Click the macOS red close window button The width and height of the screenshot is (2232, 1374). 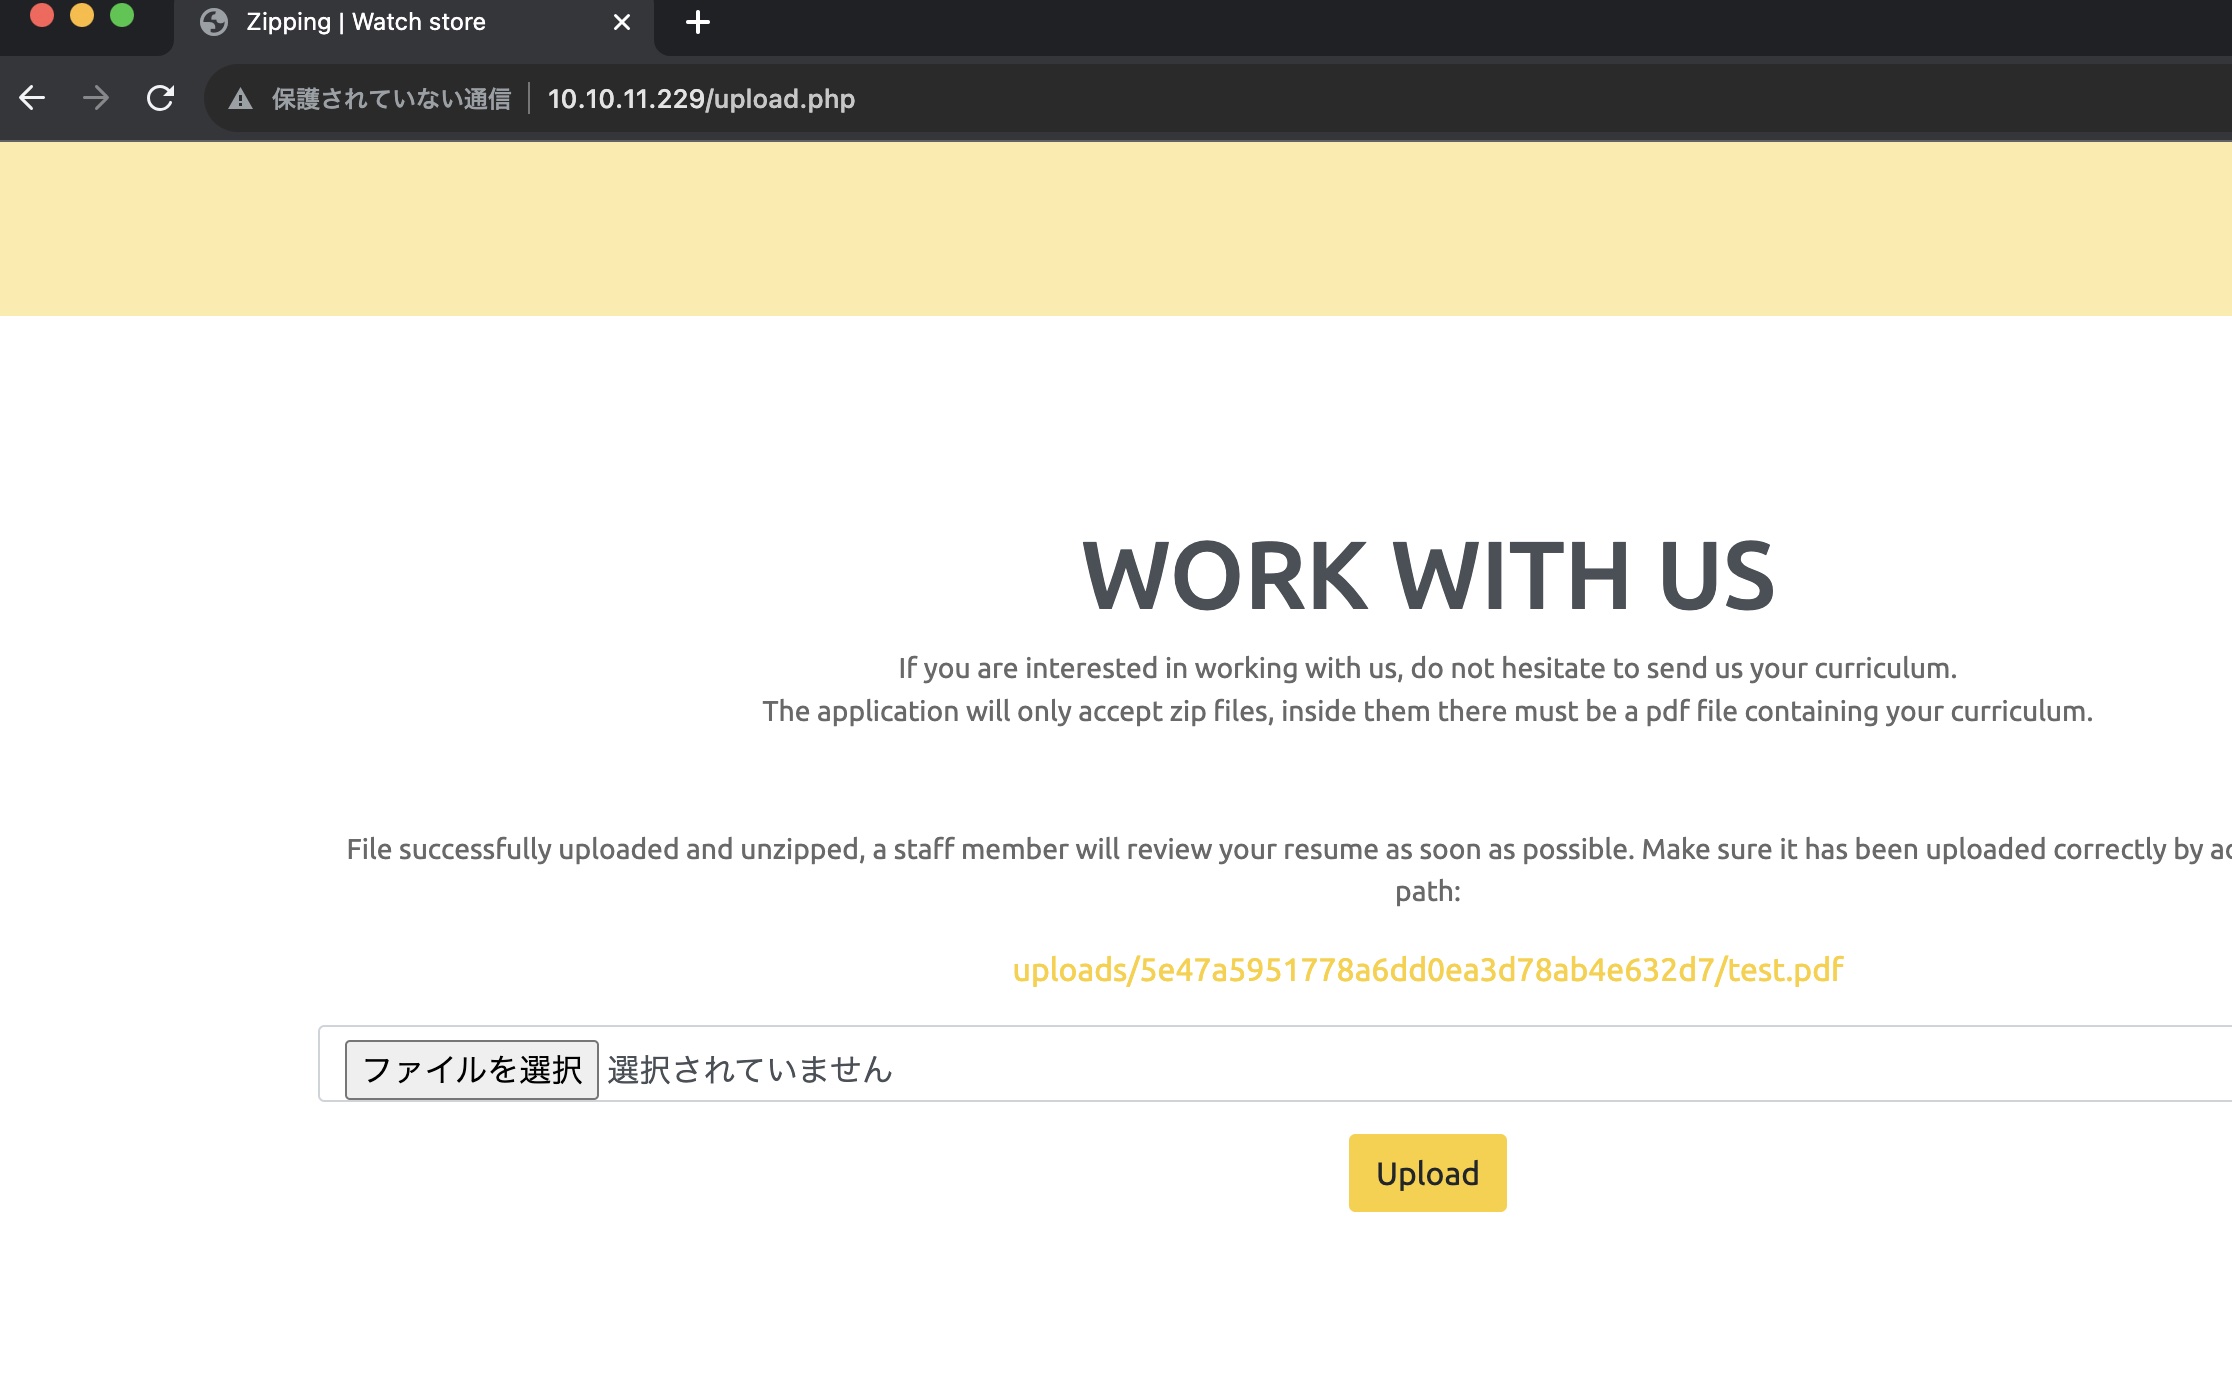point(42,15)
